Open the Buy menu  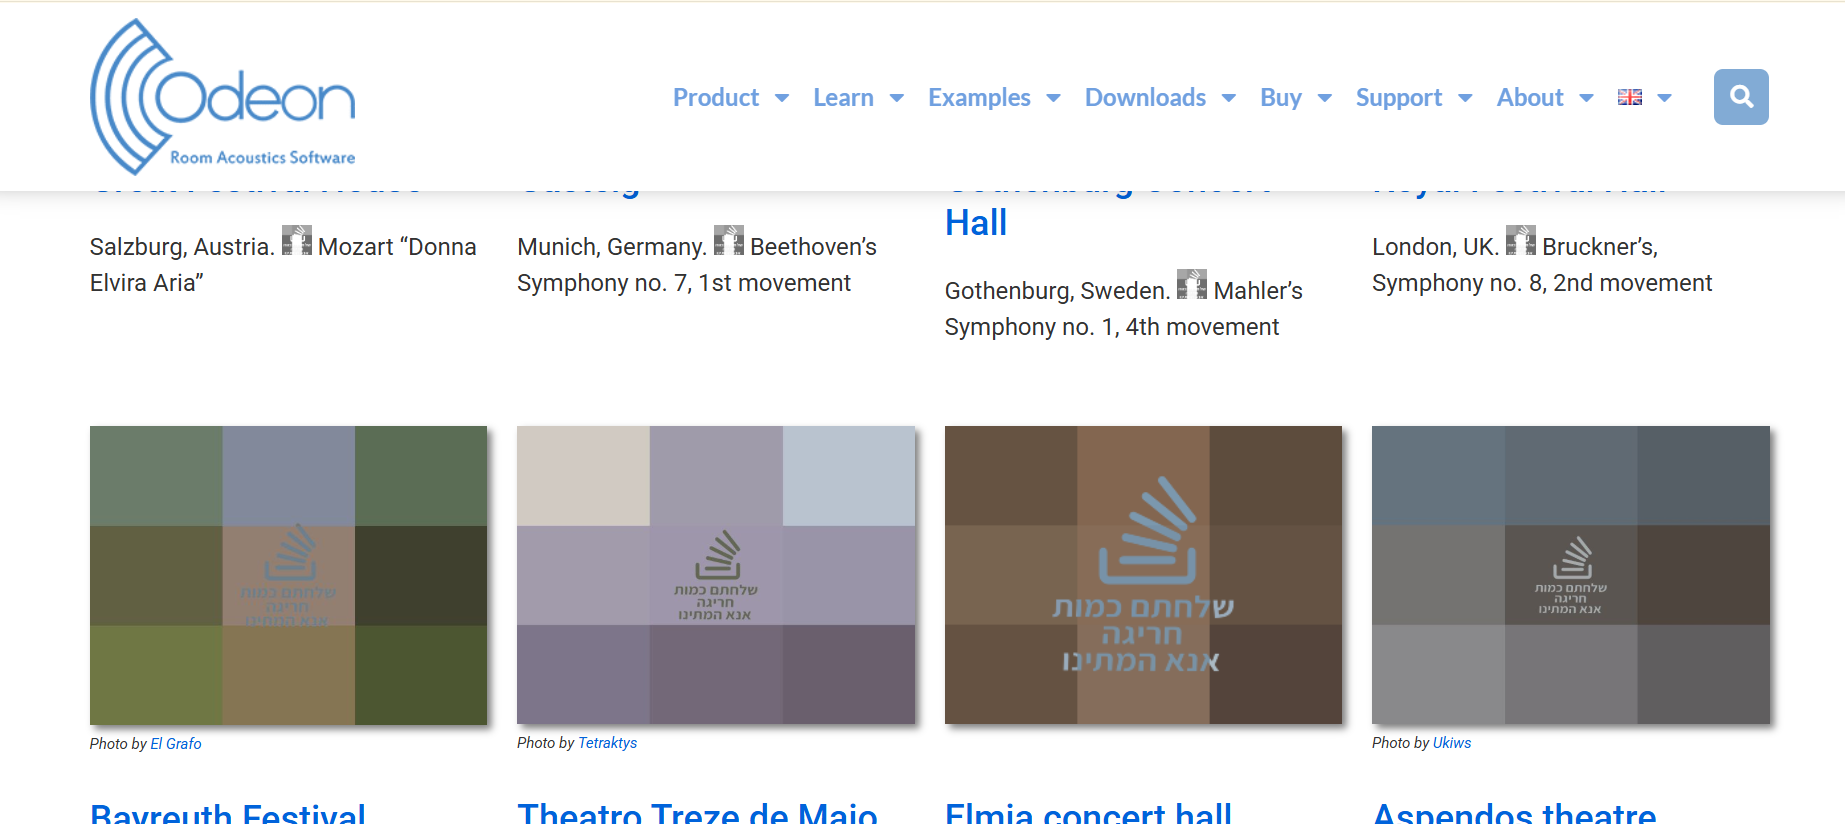[1280, 98]
